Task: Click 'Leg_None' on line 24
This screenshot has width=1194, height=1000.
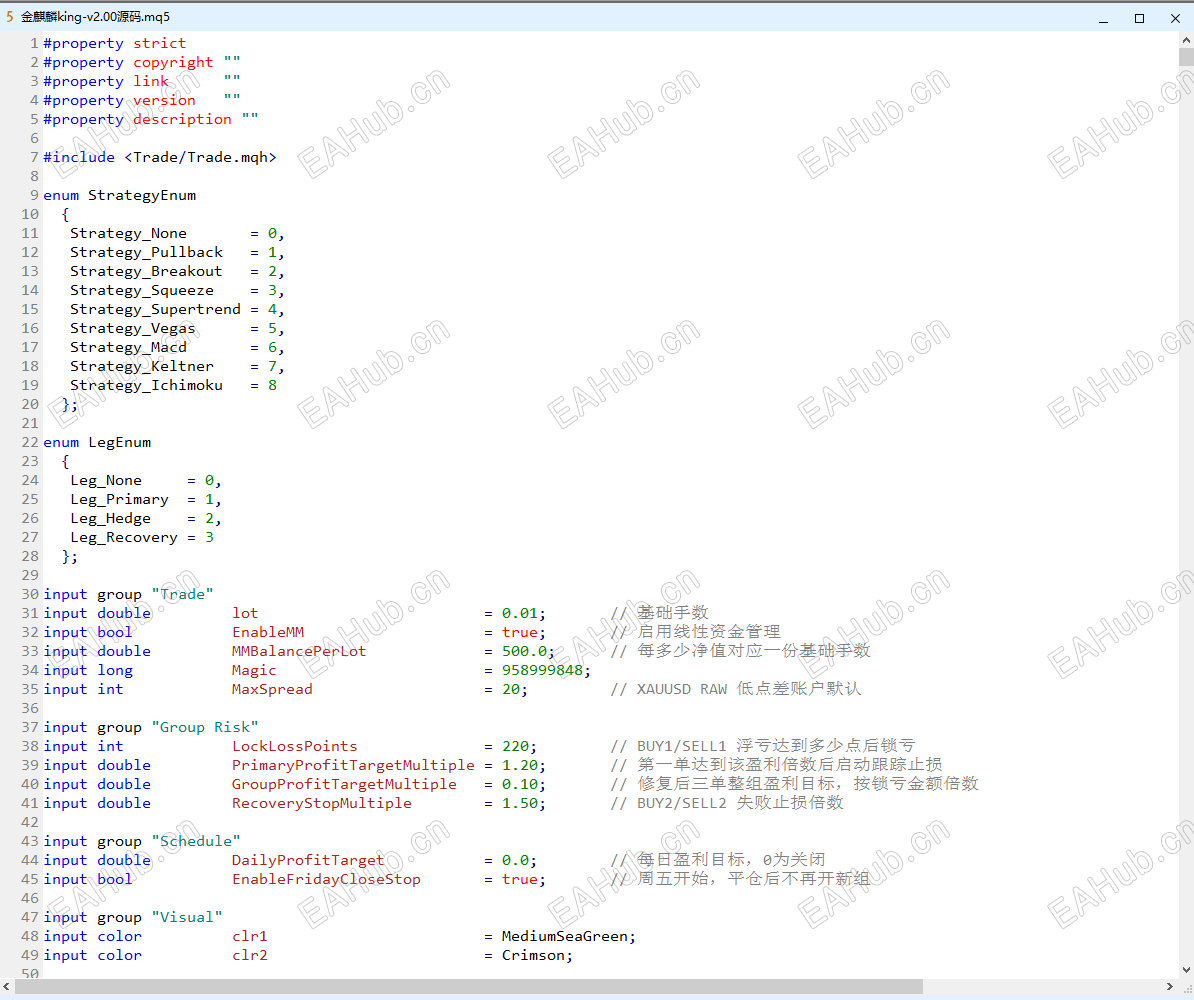Action: tap(106, 481)
